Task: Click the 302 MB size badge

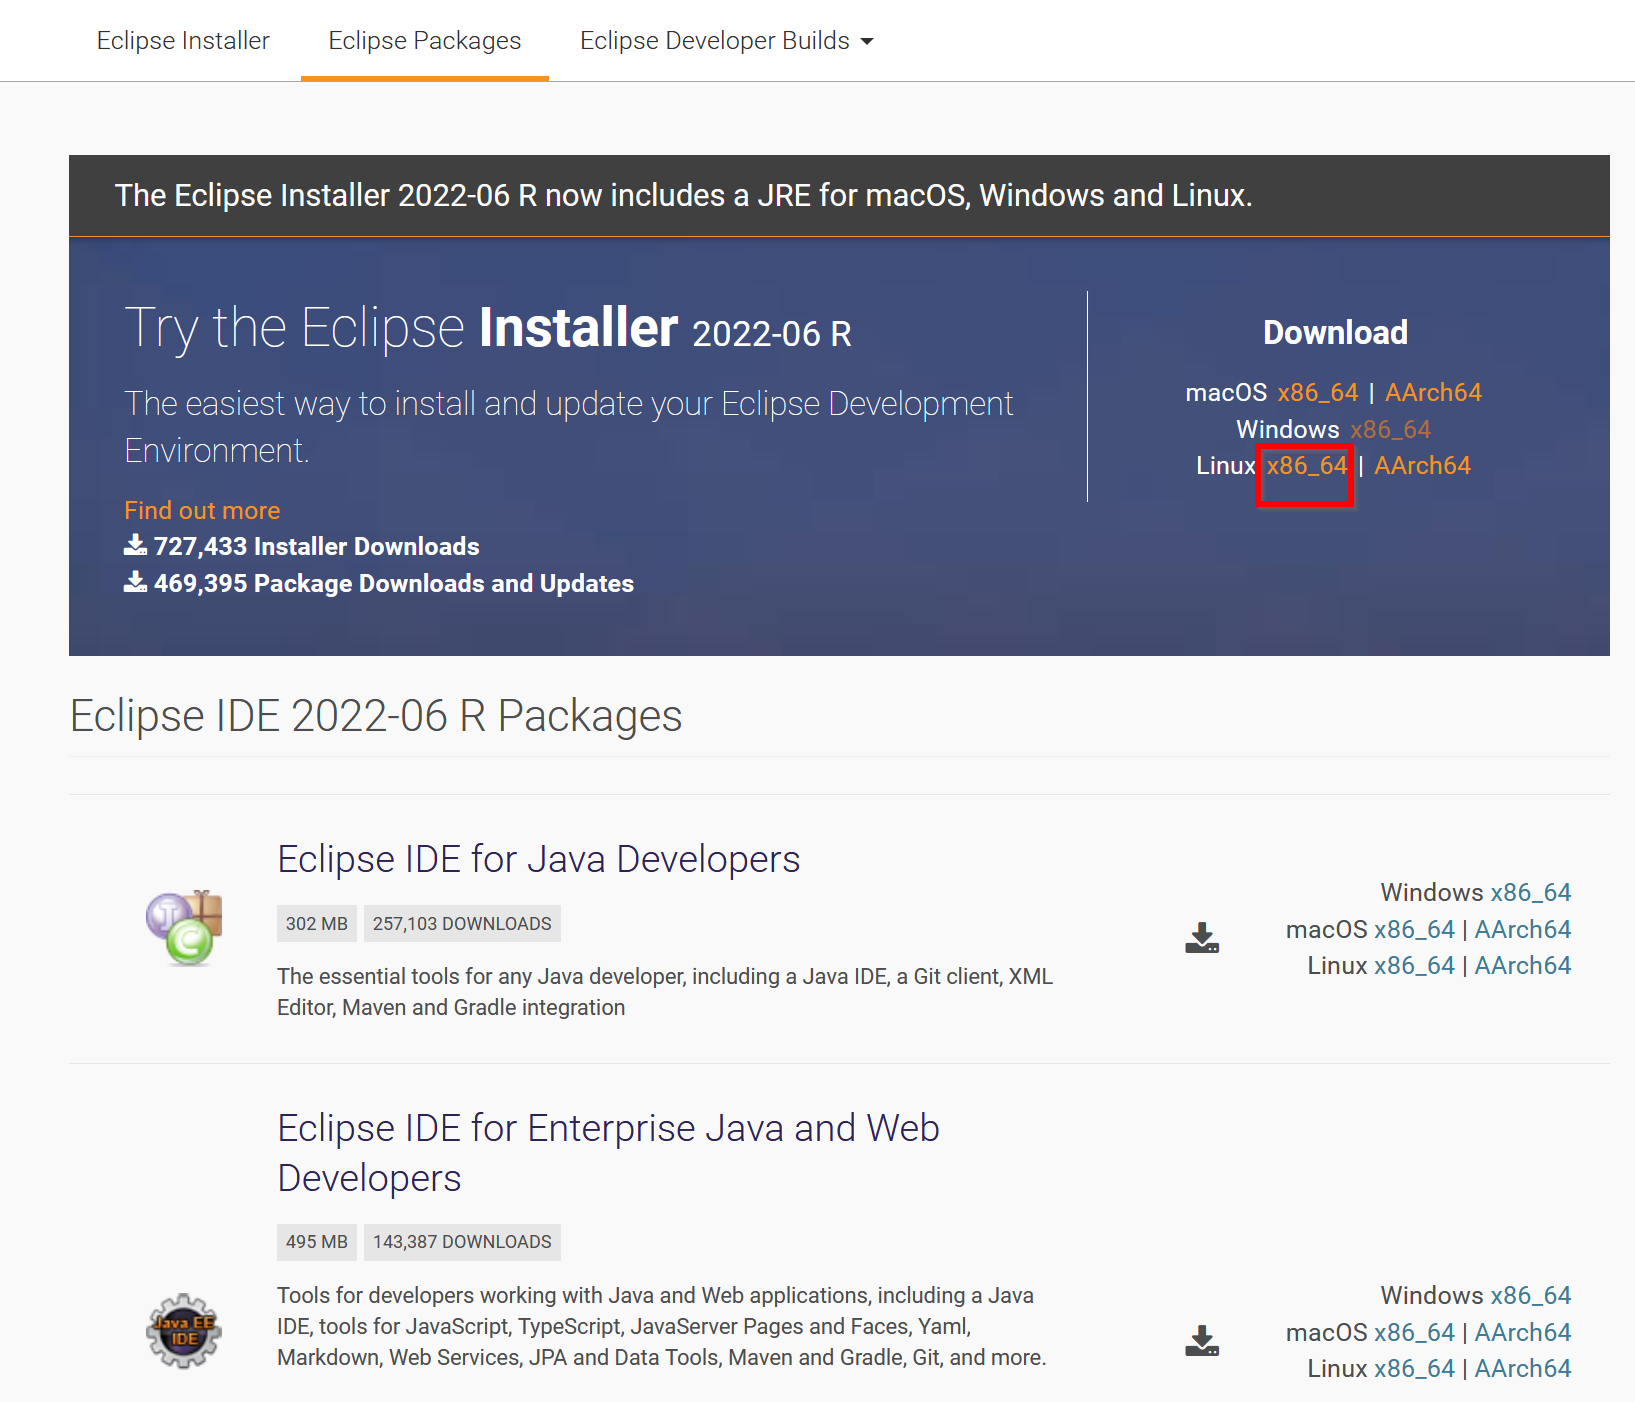Action: pos(317,924)
